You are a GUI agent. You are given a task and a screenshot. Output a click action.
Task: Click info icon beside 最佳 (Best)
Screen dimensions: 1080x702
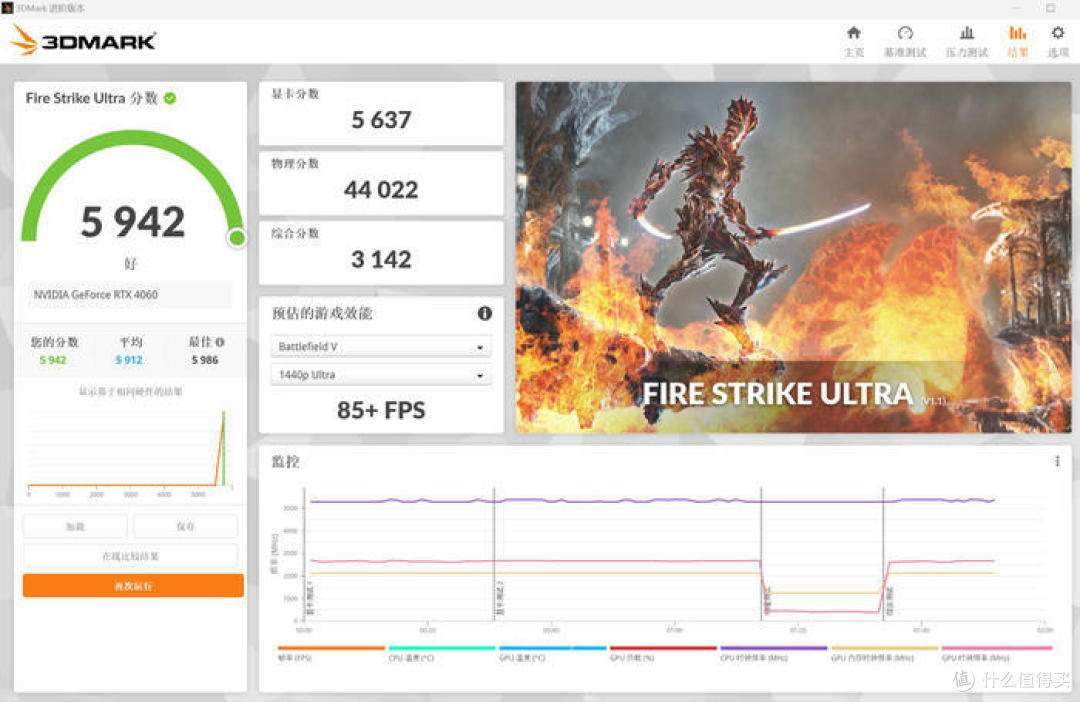[x=220, y=342]
